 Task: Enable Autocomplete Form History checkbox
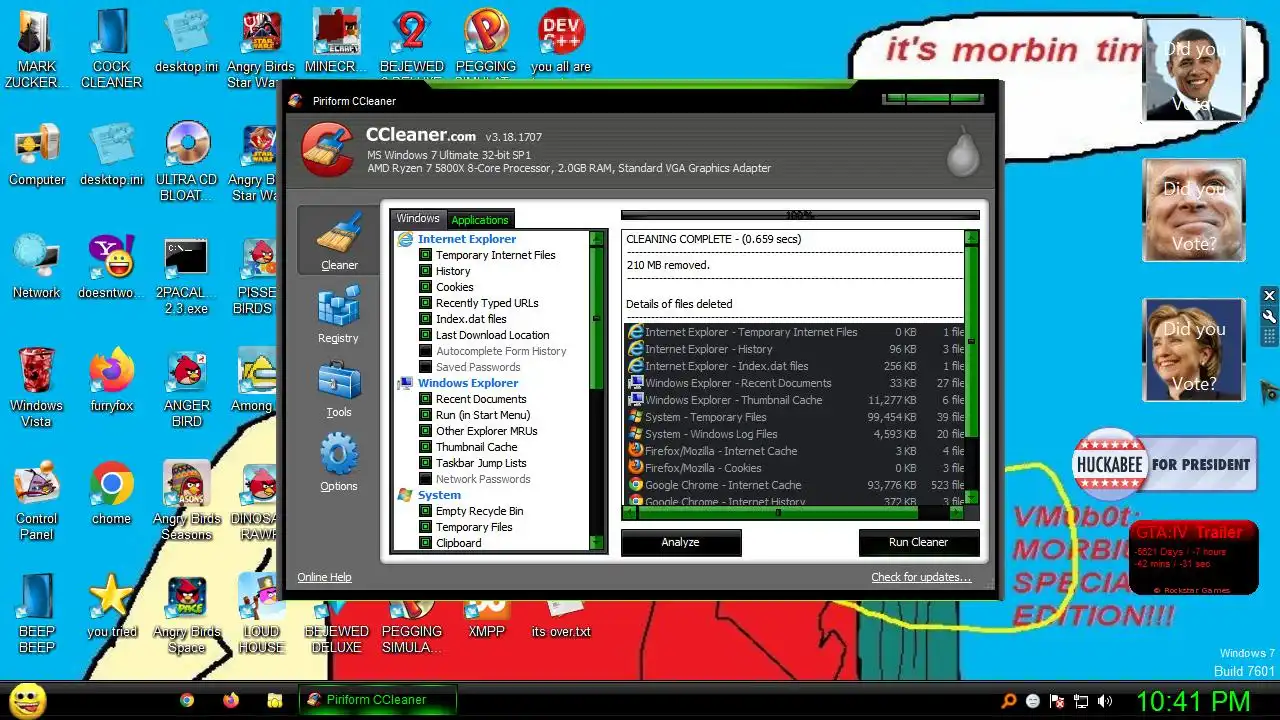(425, 351)
